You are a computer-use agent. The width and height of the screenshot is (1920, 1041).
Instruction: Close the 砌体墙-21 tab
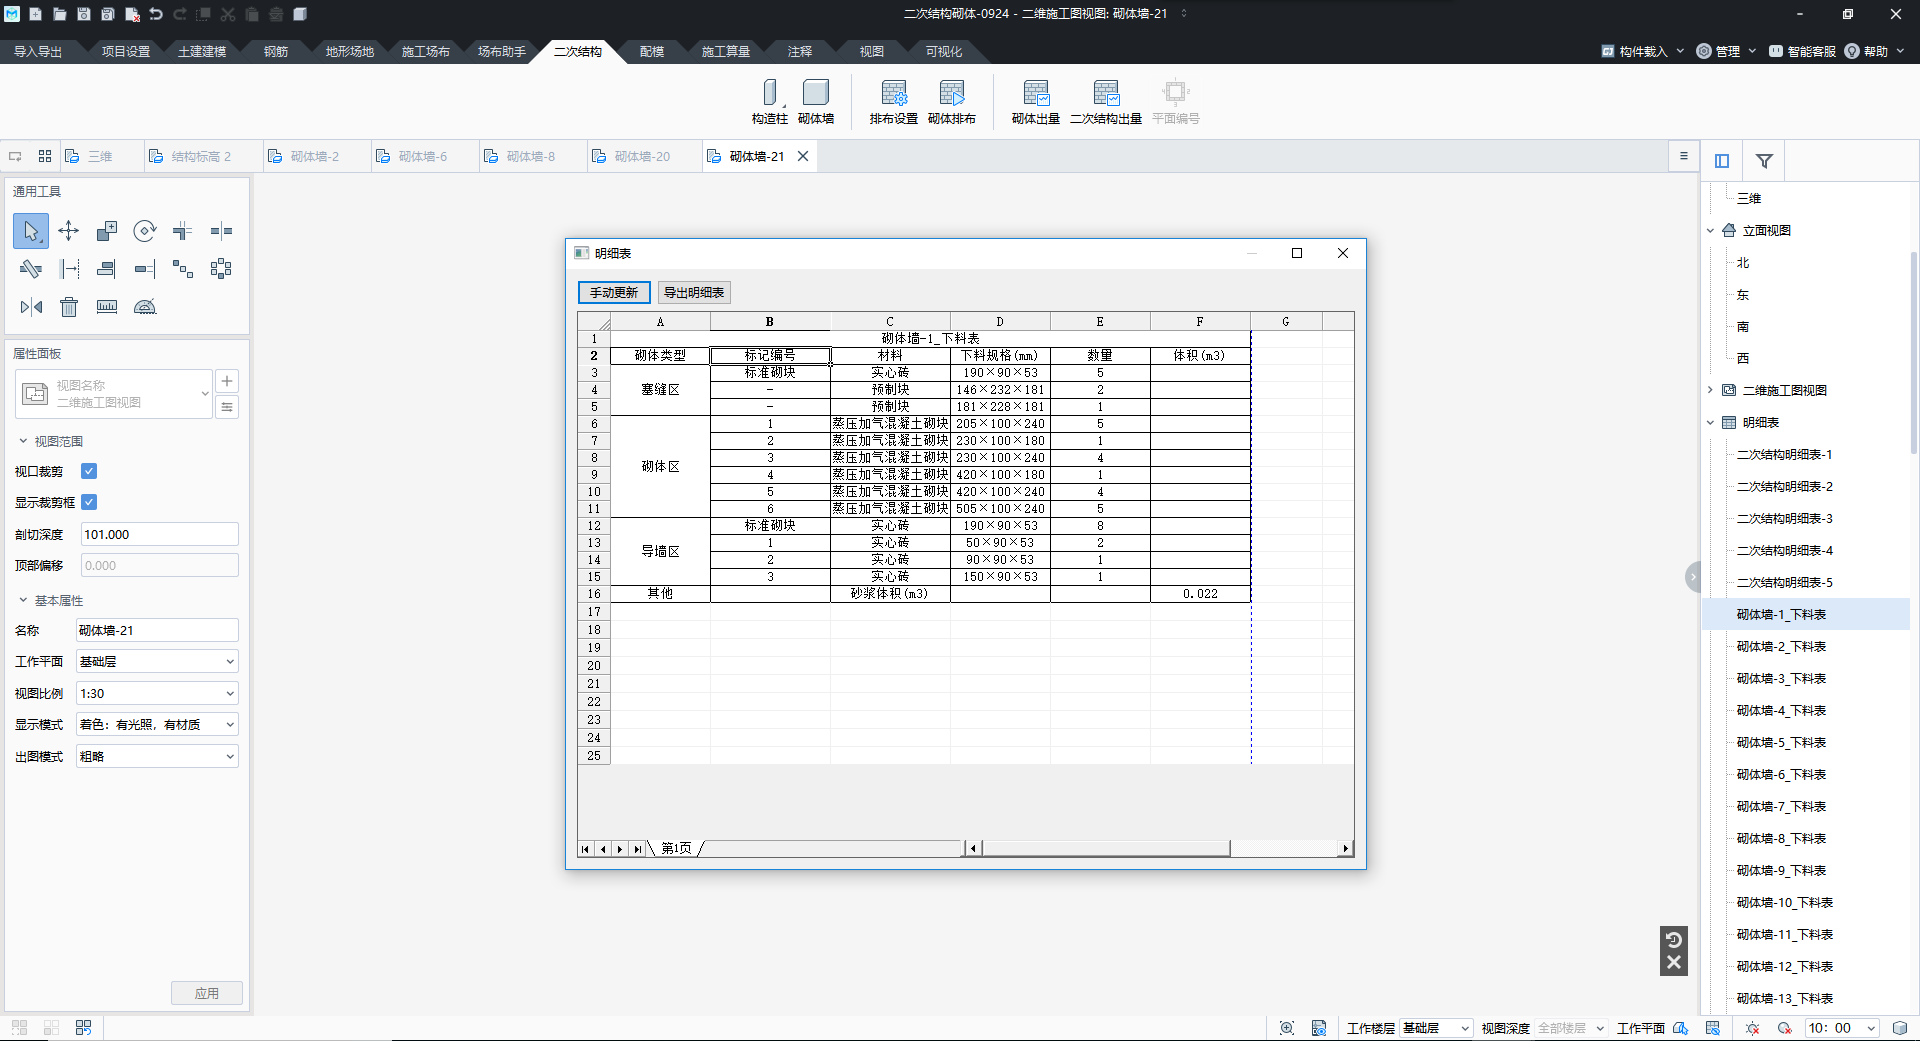[x=803, y=157]
